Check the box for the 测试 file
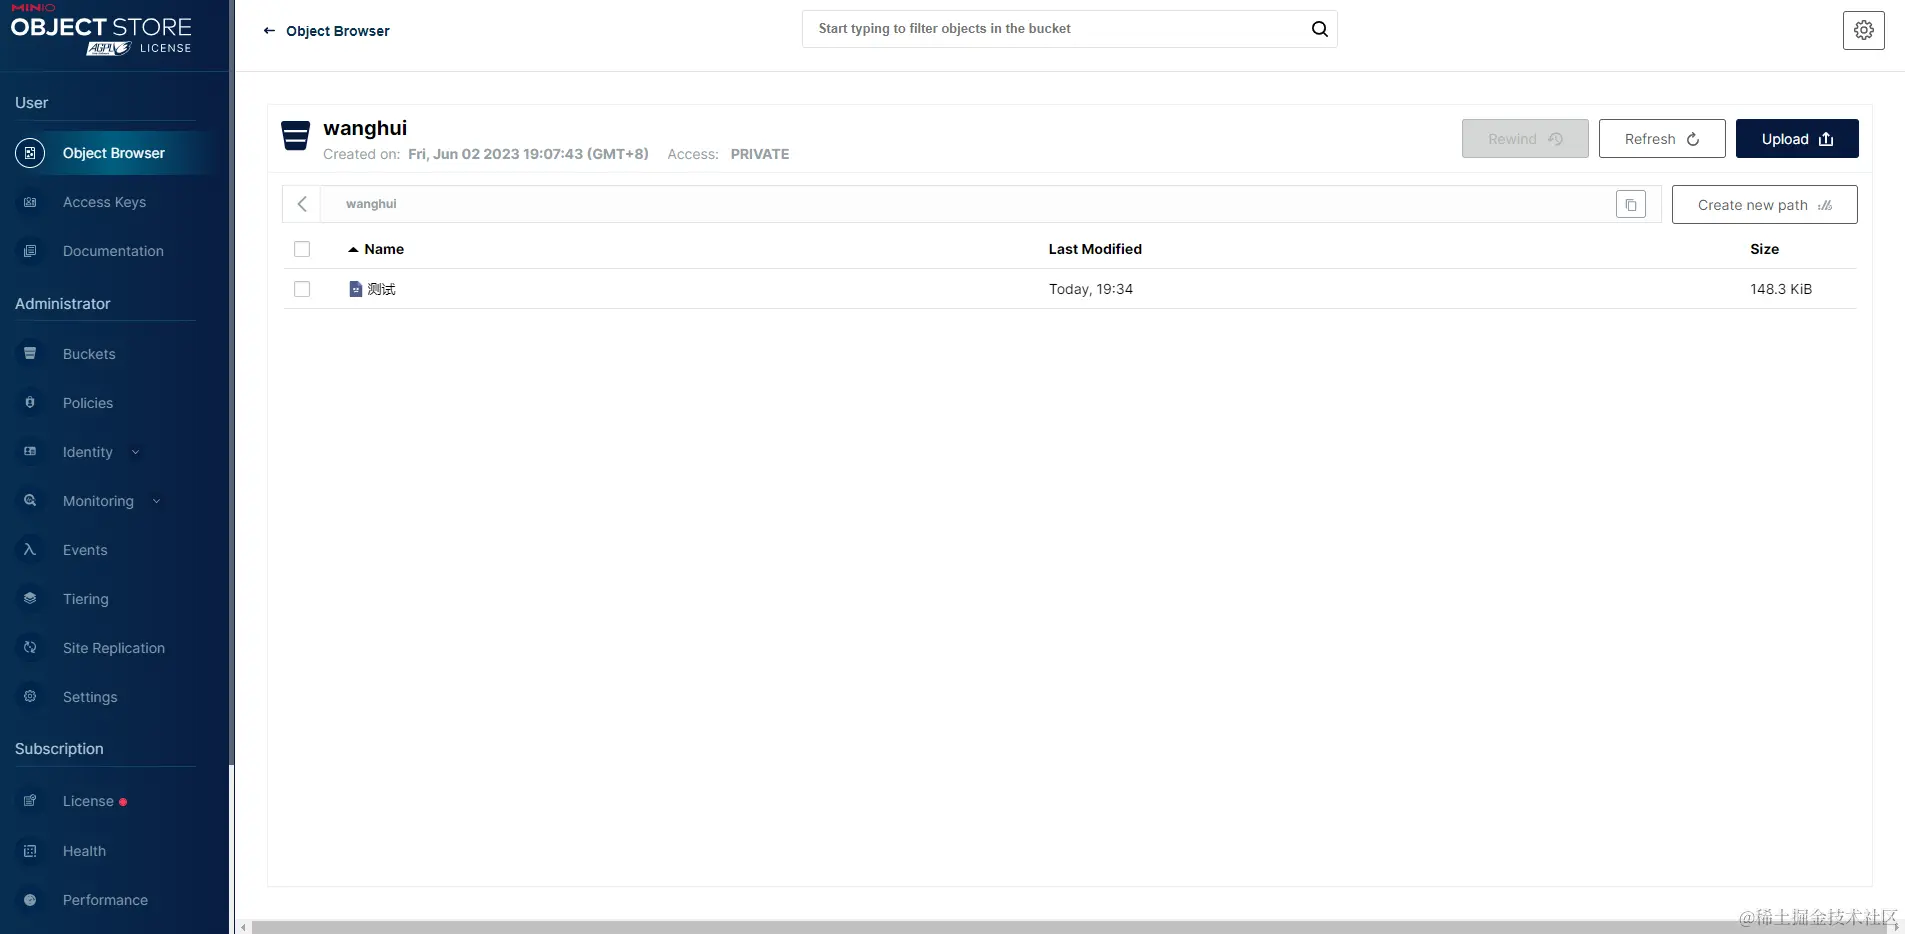Image resolution: width=1905 pixels, height=934 pixels. point(302,289)
